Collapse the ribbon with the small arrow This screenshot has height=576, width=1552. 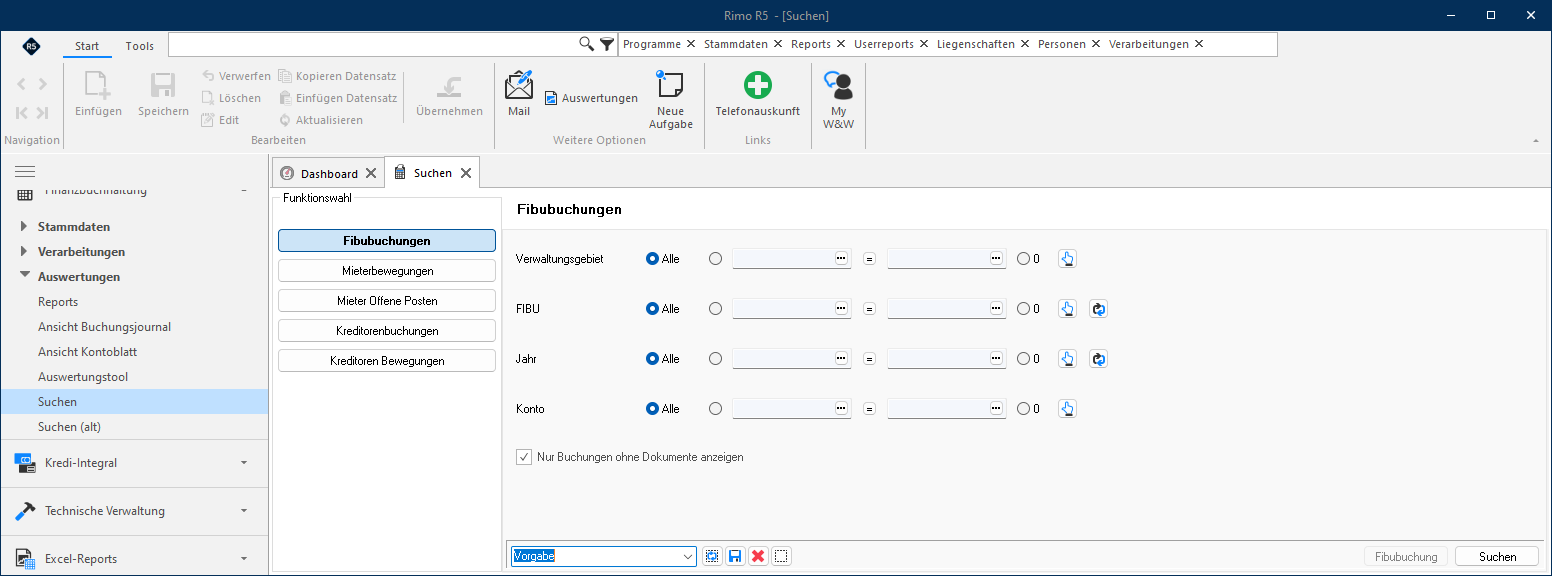click(1536, 141)
